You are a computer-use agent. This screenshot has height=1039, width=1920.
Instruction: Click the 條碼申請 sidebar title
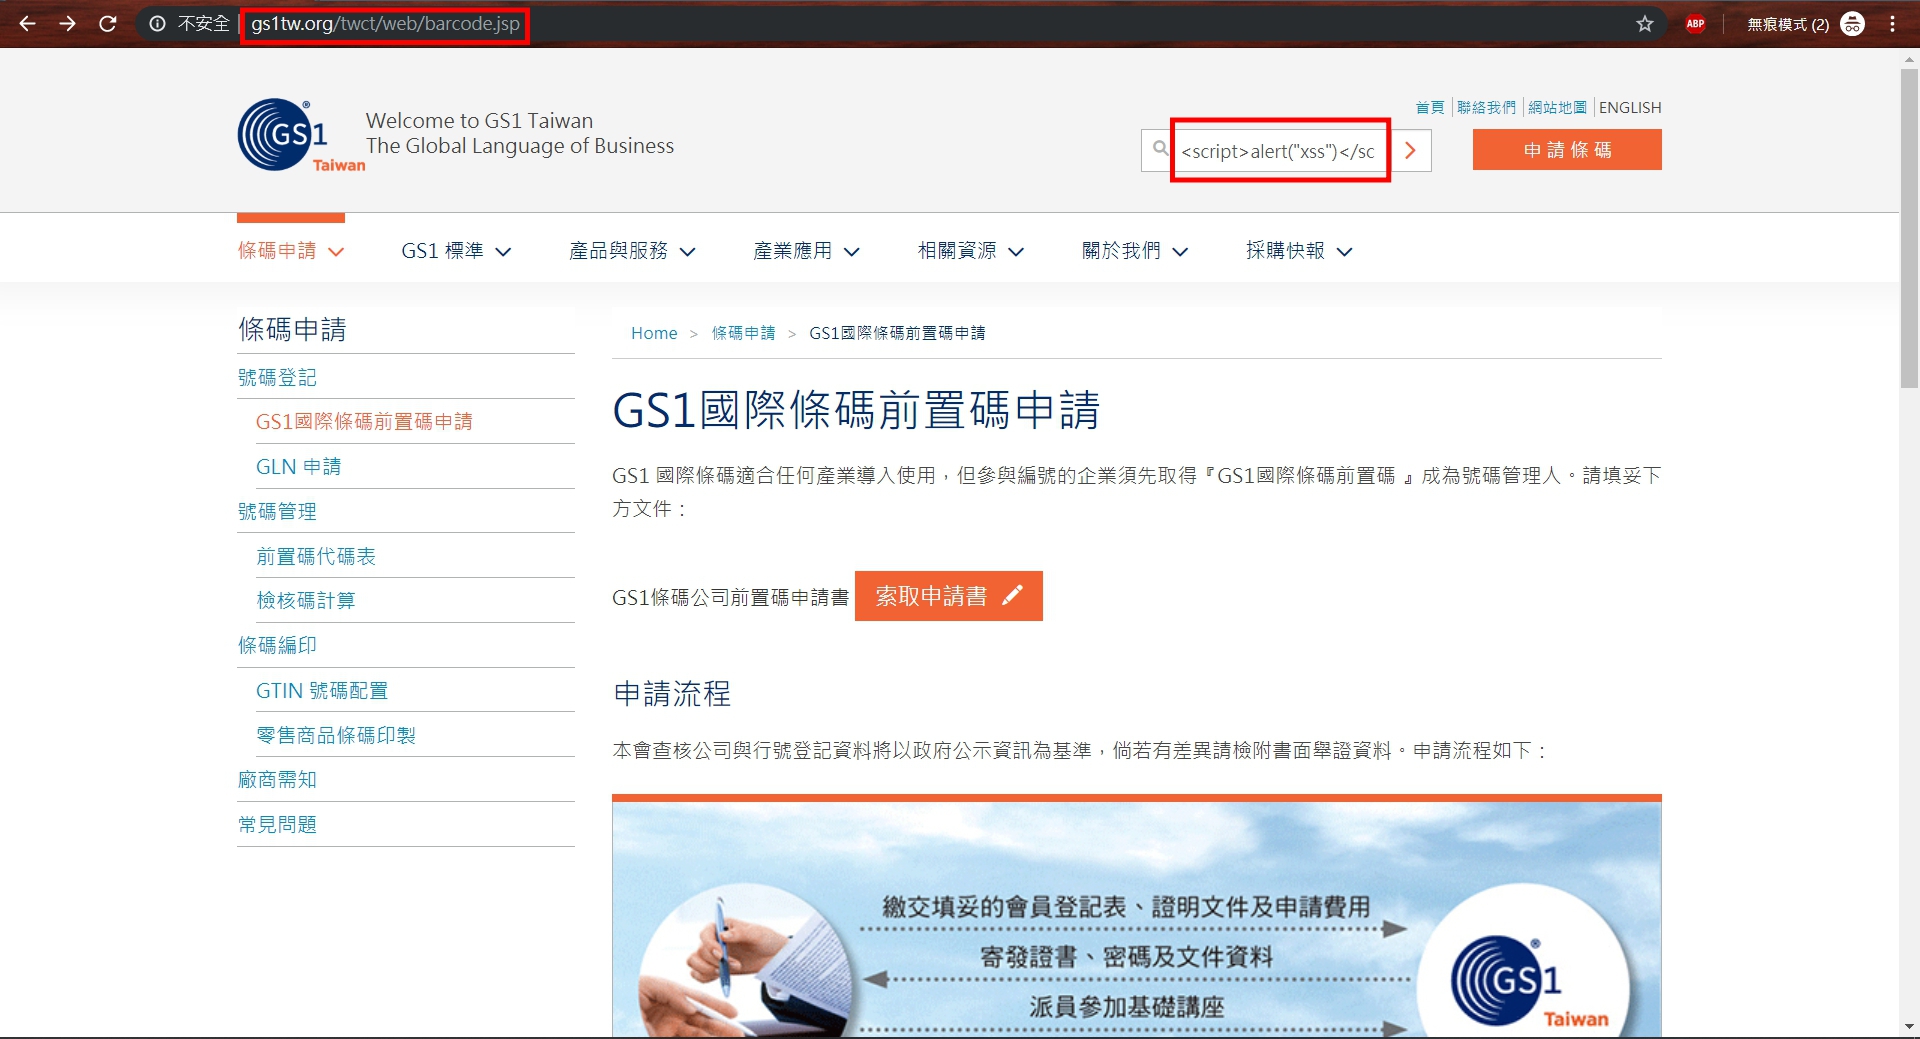click(292, 329)
